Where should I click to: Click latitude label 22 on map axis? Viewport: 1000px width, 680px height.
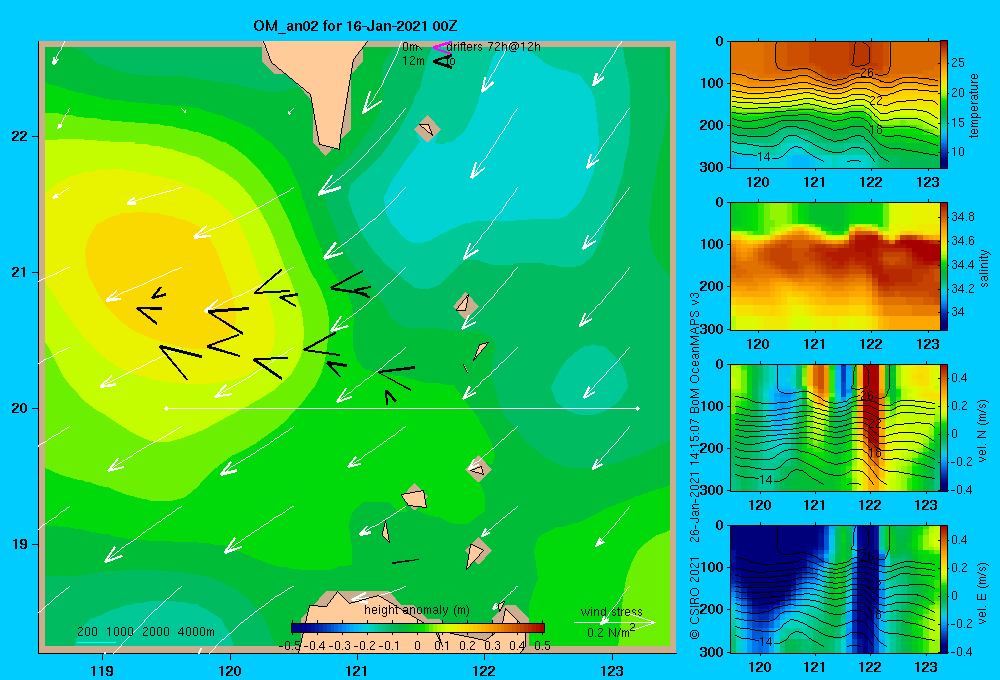[x=20, y=137]
